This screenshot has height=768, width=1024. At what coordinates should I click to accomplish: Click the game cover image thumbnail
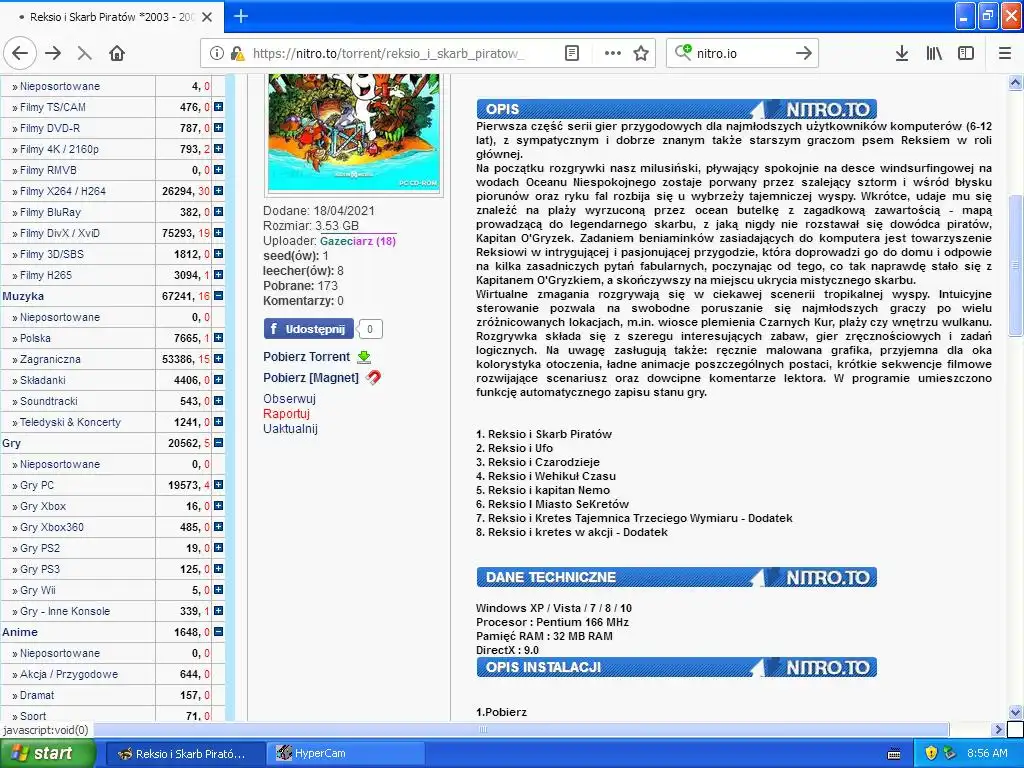tap(353, 133)
